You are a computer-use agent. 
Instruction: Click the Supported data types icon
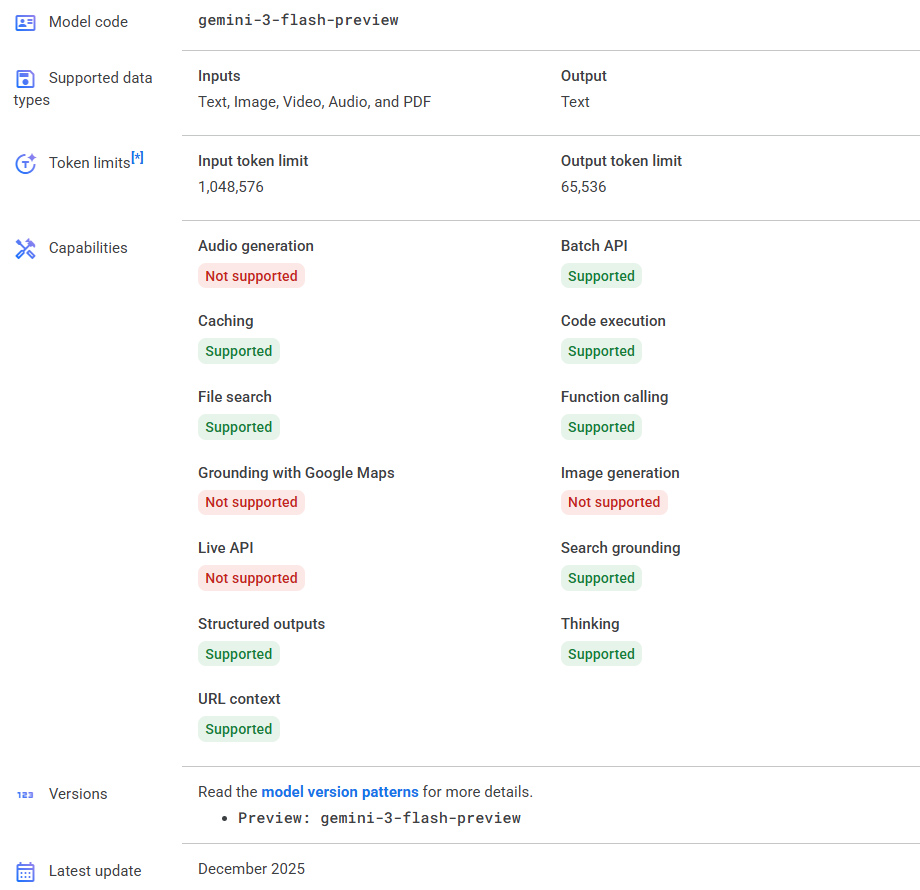[25, 79]
